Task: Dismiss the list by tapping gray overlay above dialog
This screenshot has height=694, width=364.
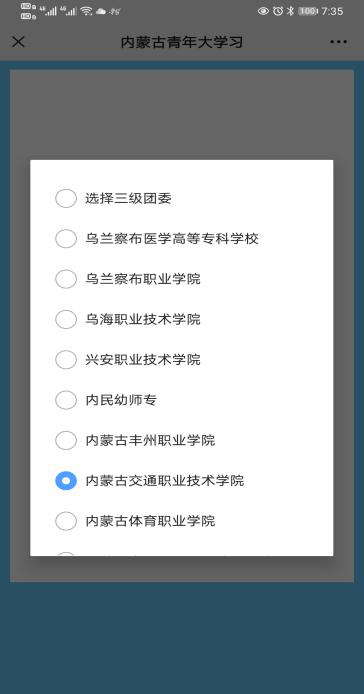Action: (x=182, y=115)
